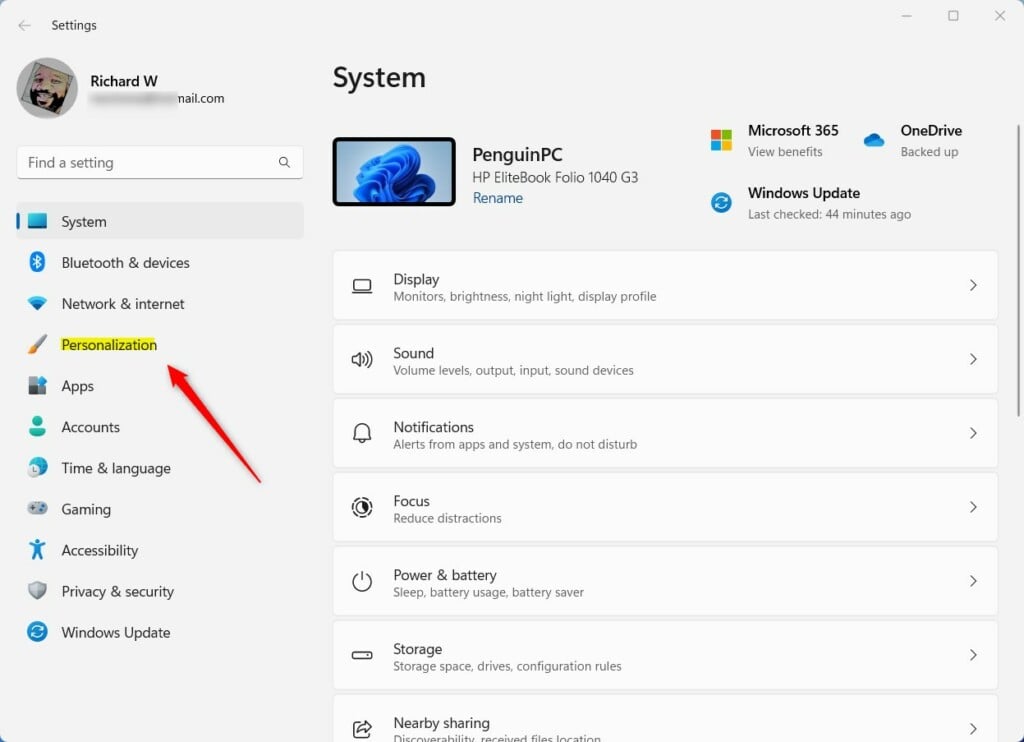
Task: Click the search magnifier icon
Action: [284, 162]
